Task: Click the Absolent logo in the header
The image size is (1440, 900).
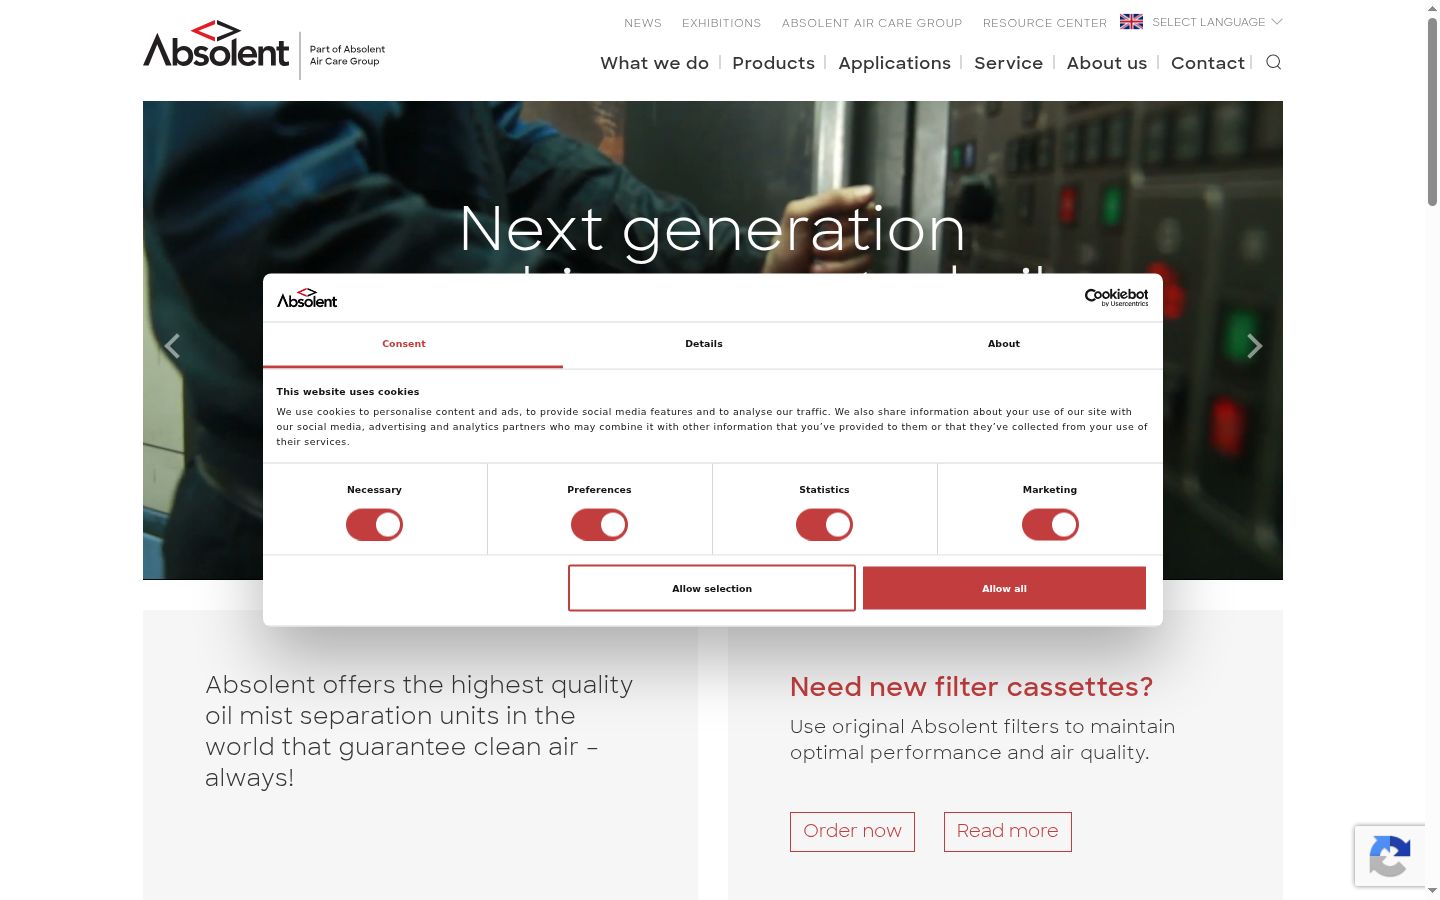Action: pos(216,45)
